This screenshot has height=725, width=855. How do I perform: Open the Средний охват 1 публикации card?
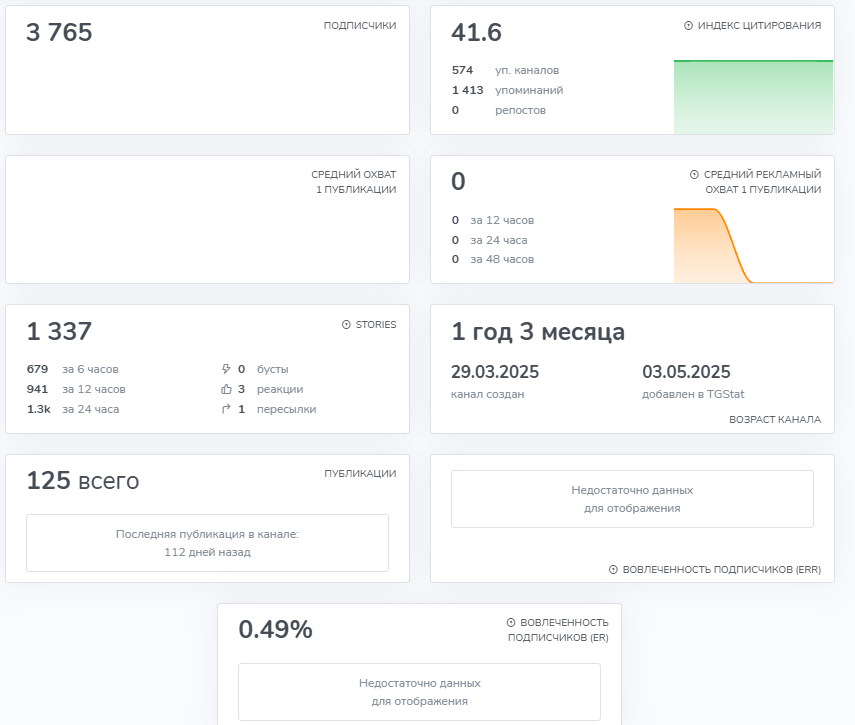[207, 220]
